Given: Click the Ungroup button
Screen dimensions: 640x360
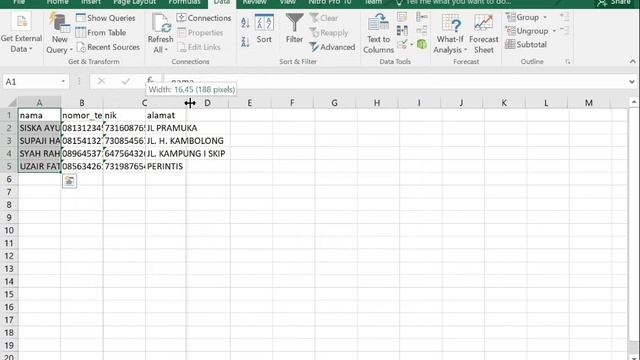Looking at the screenshot, I should point(527,31).
